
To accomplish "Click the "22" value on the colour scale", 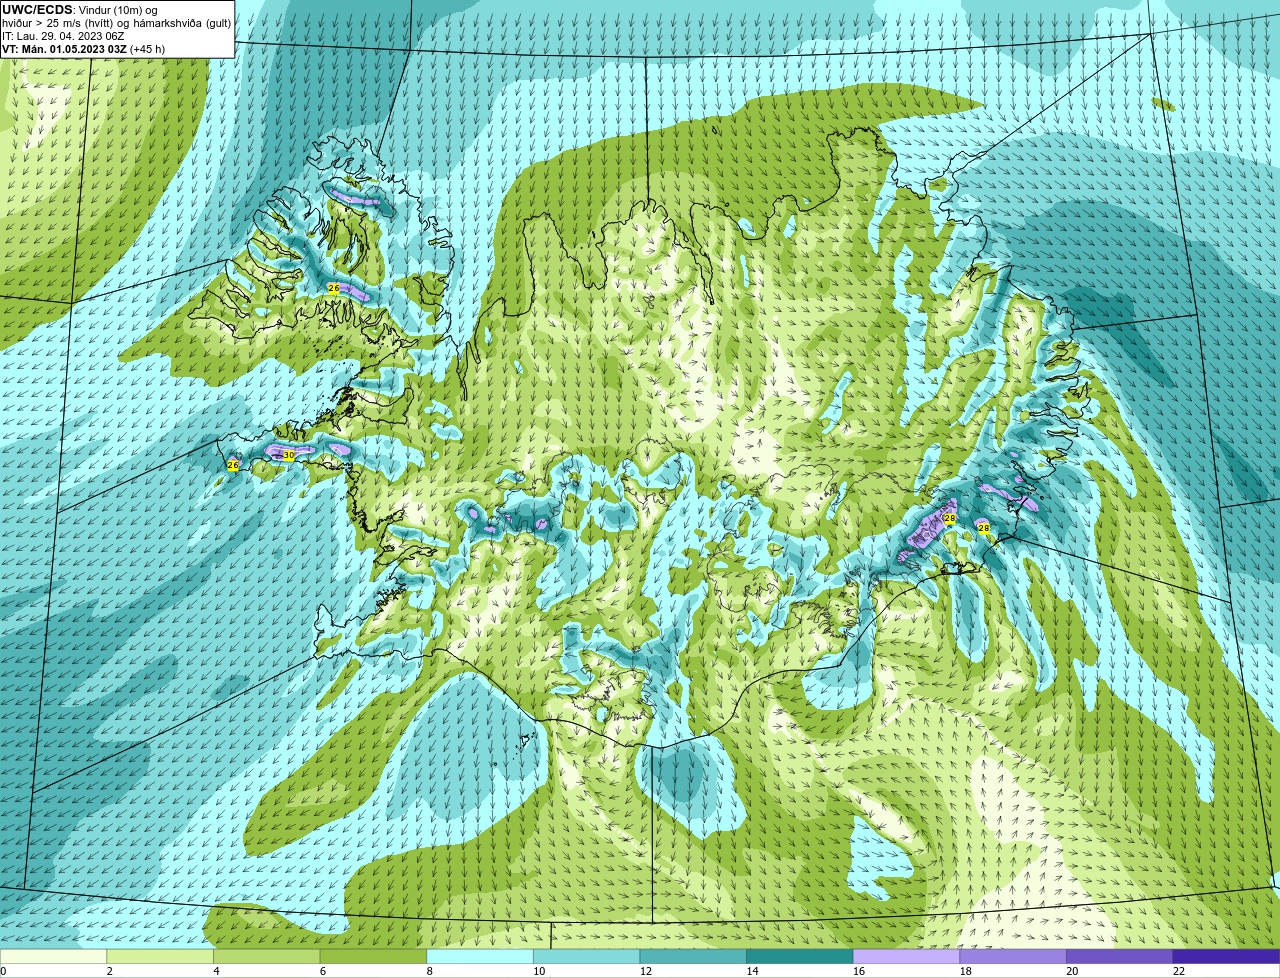I will [1179, 971].
